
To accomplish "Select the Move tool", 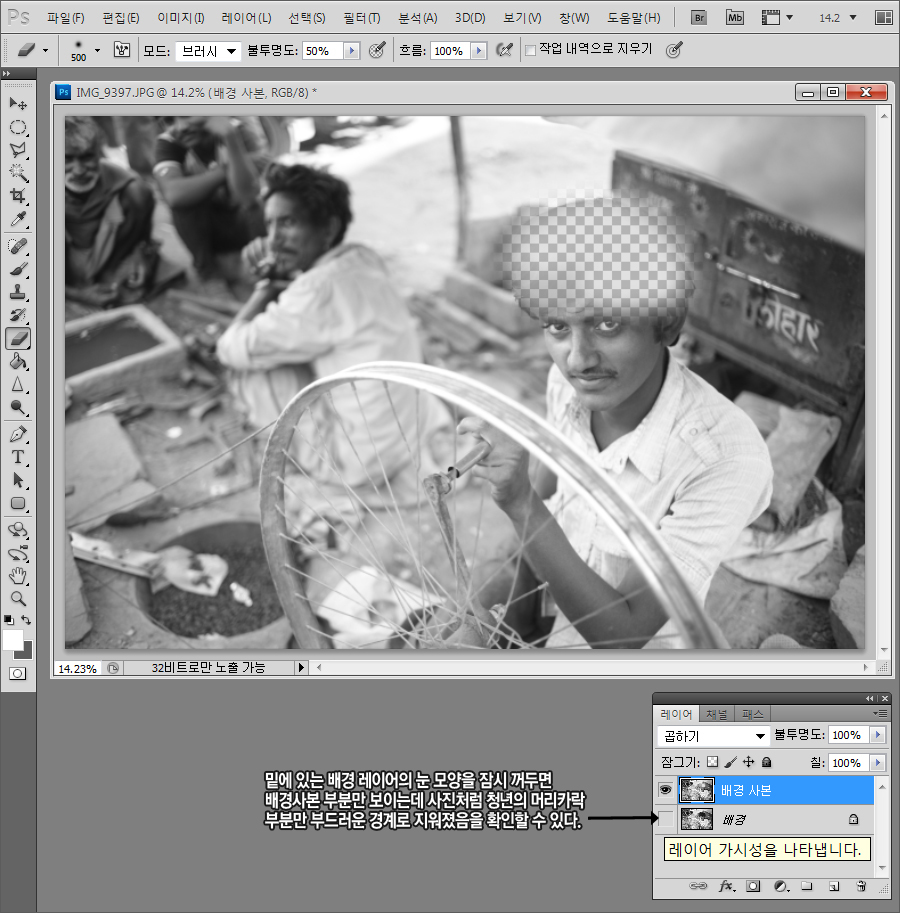I will 18,104.
